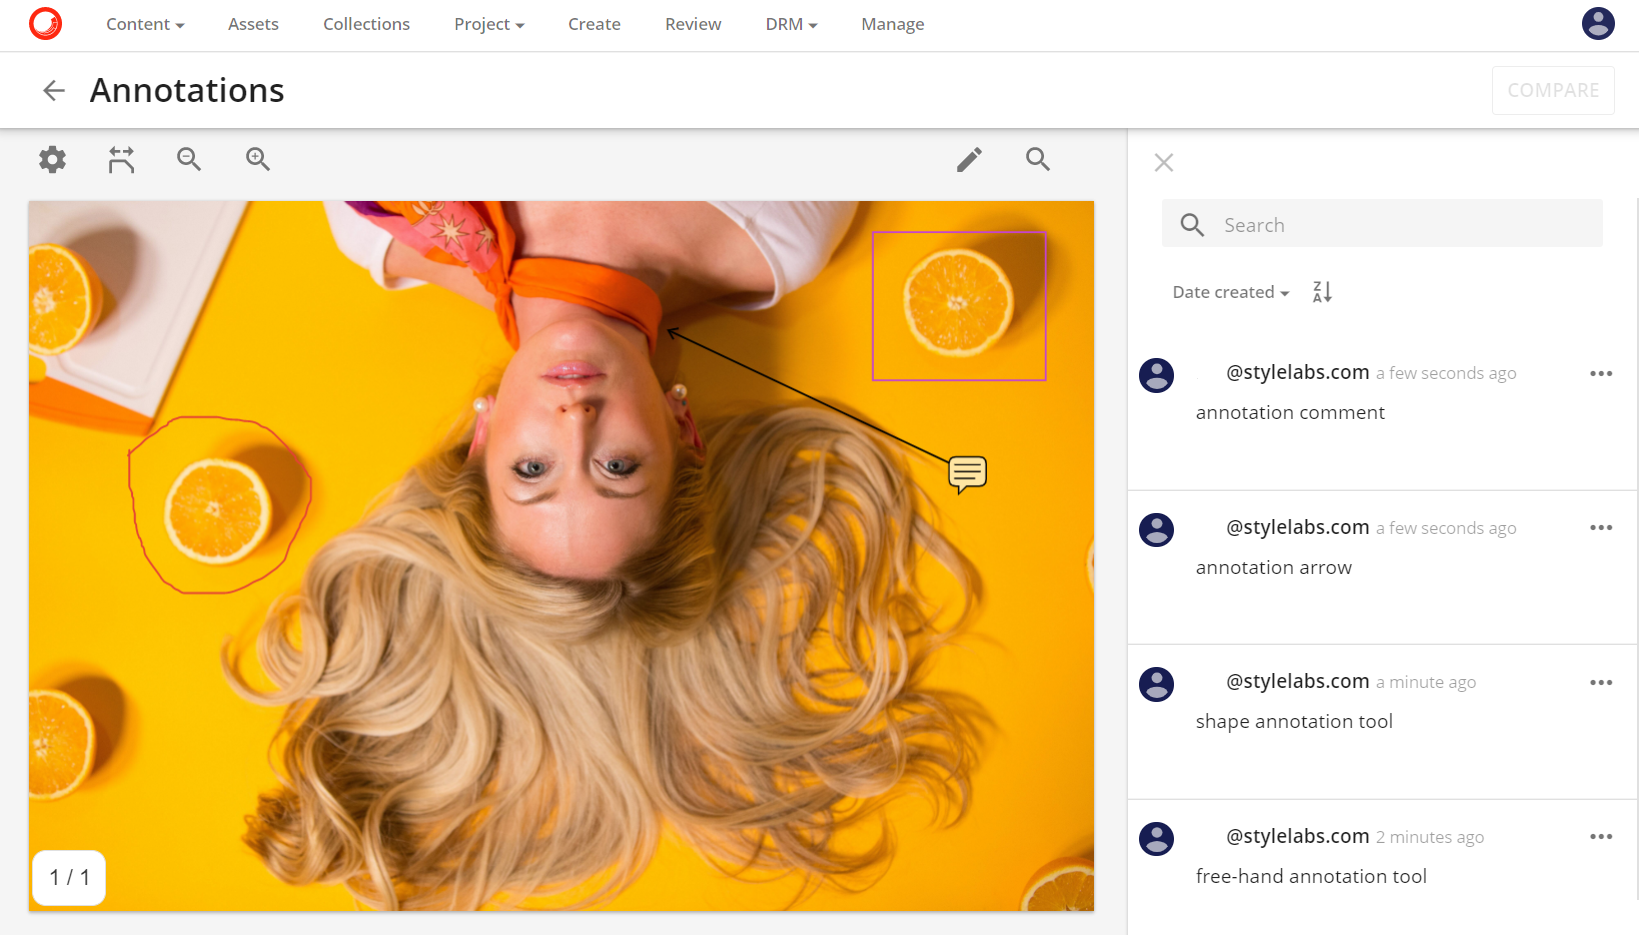Open the user profile avatar

(x=1597, y=23)
